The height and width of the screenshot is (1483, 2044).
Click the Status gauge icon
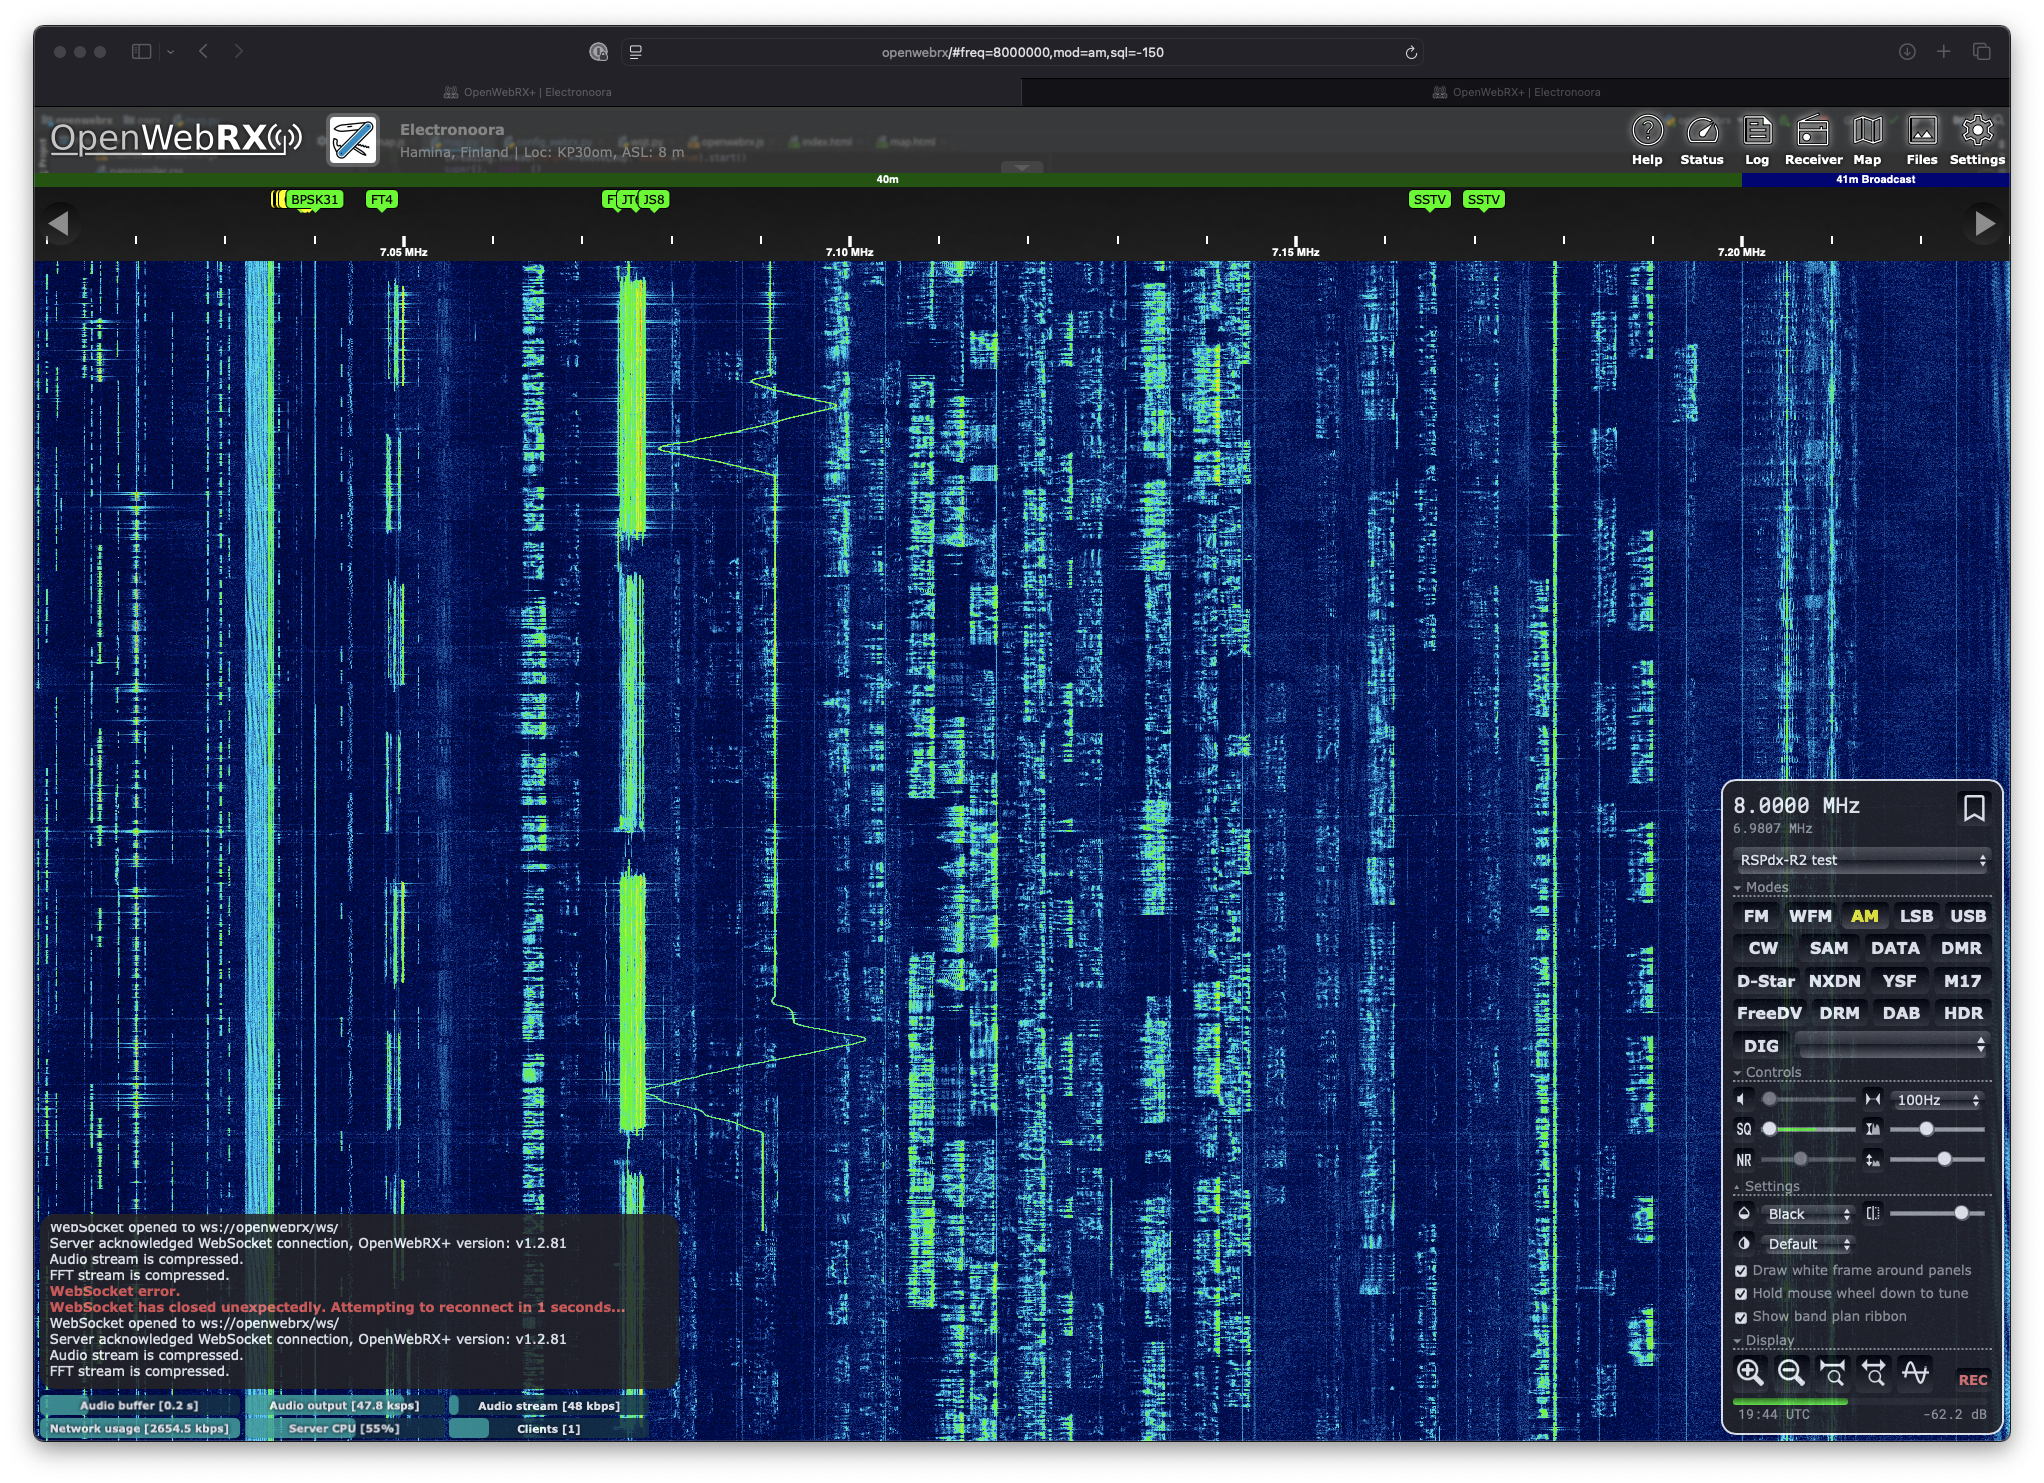click(1701, 131)
